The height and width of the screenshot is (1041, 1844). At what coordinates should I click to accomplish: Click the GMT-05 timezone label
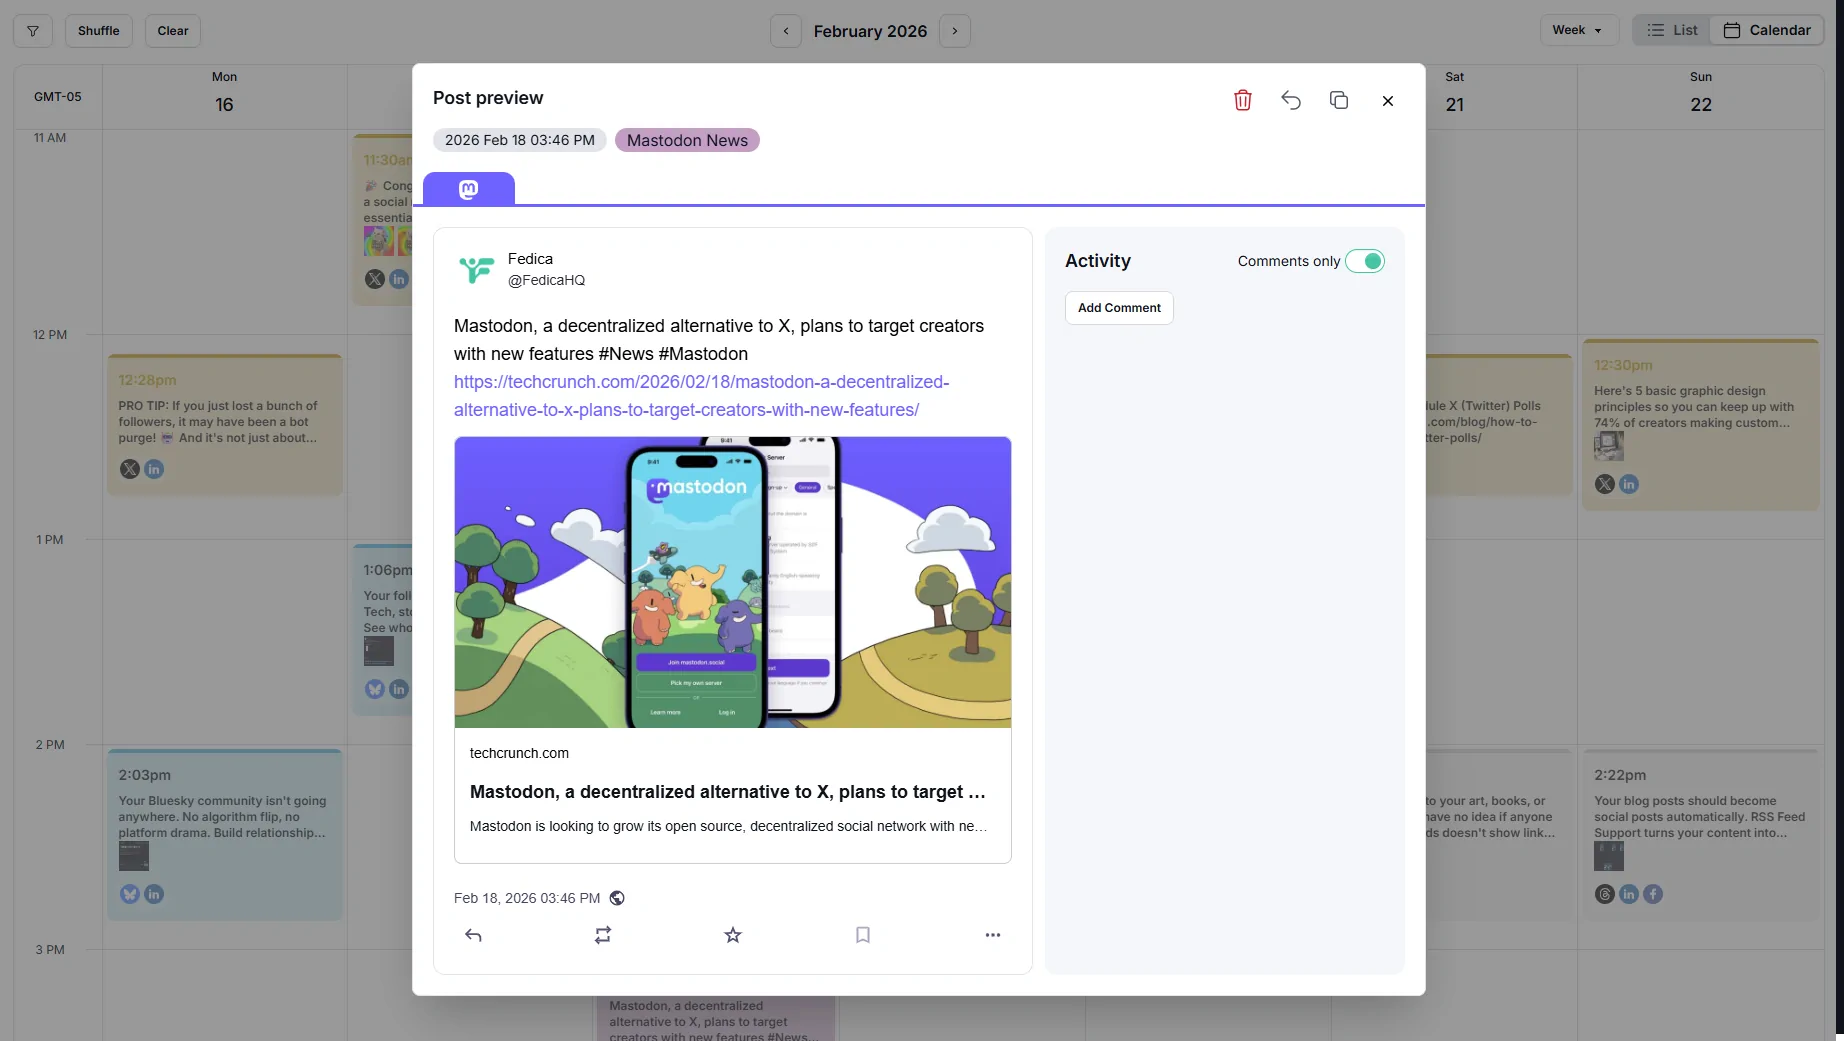pyautogui.click(x=58, y=97)
